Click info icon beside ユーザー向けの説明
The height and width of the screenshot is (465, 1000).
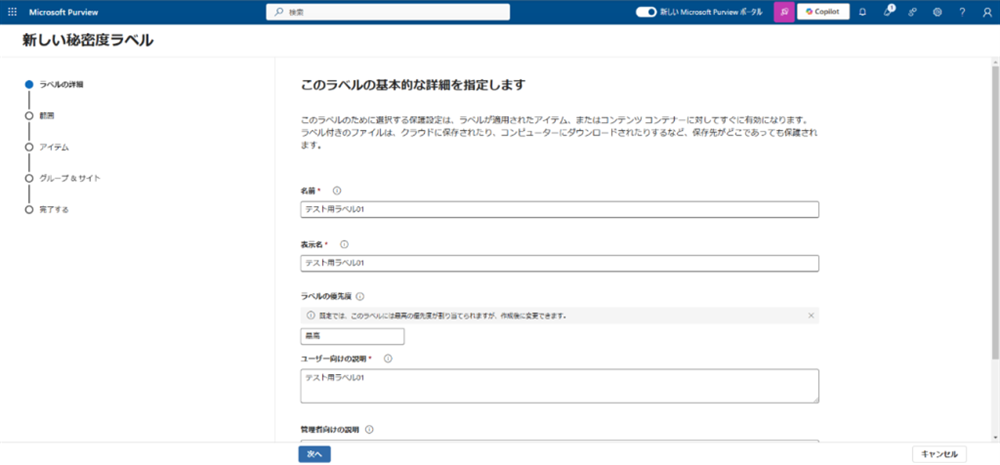(387, 358)
